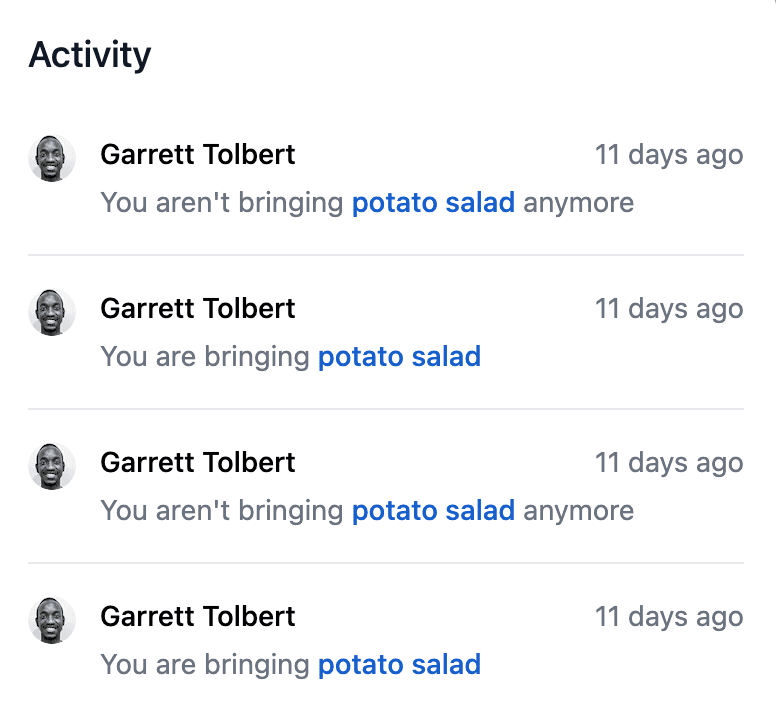Click Garrett Tolbert's avatar in the first activity entry

pyautogui.click(x=52, y=158)
